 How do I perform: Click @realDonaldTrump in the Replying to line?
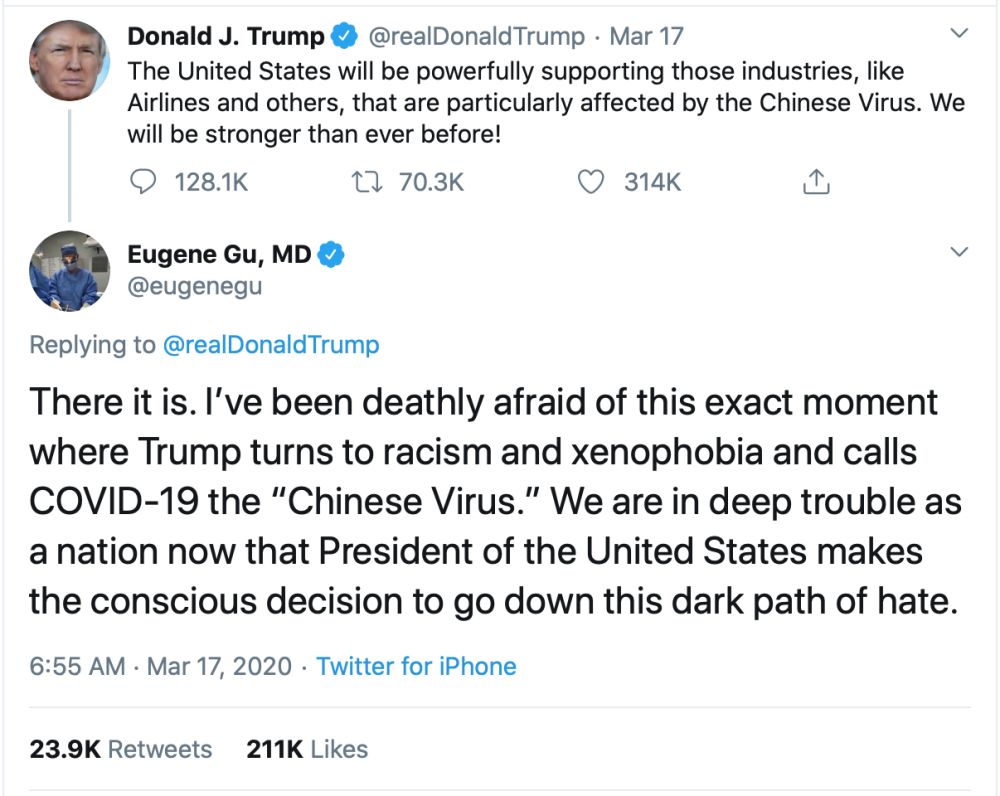[x=271, y=345]
